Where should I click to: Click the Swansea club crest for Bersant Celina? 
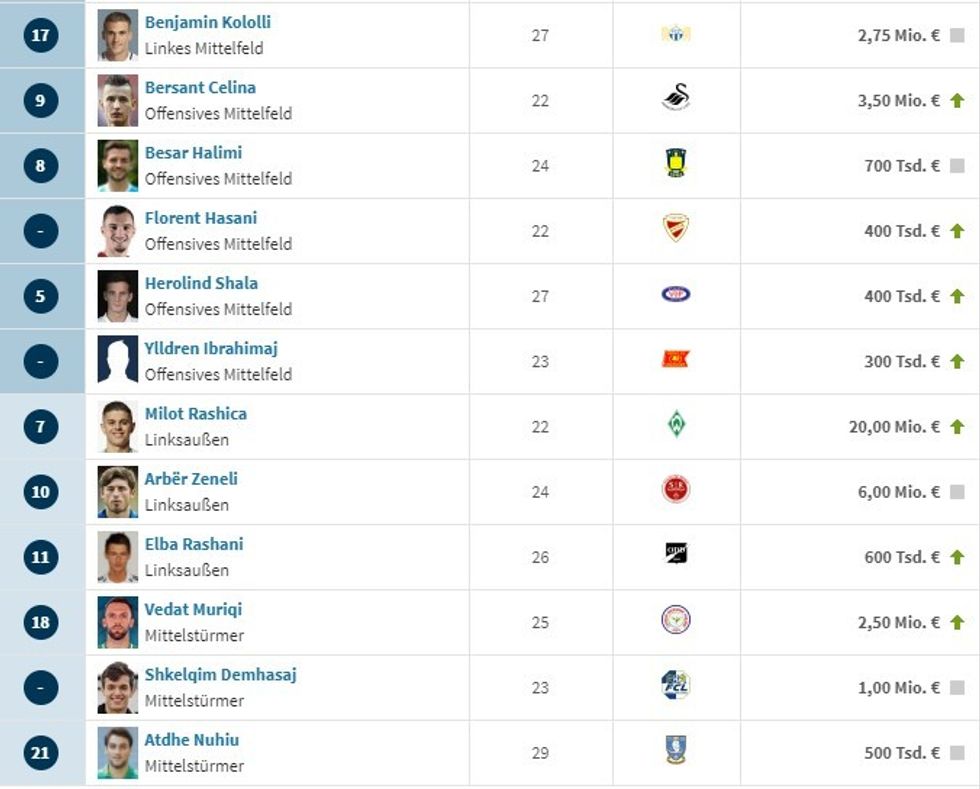click(676, 98)
